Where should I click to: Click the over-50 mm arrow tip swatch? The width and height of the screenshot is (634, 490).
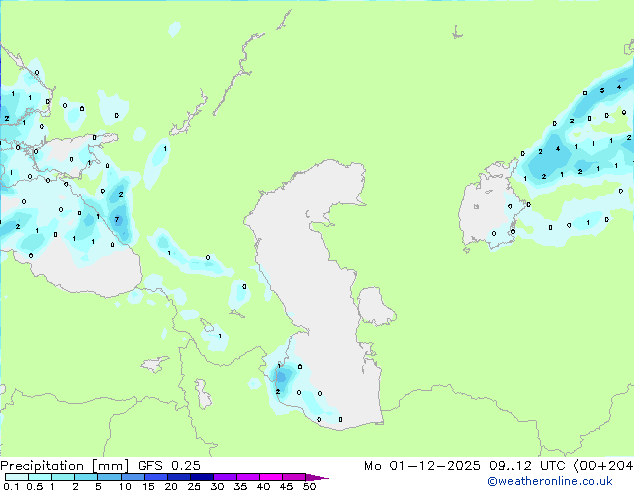tap(317, 477)
